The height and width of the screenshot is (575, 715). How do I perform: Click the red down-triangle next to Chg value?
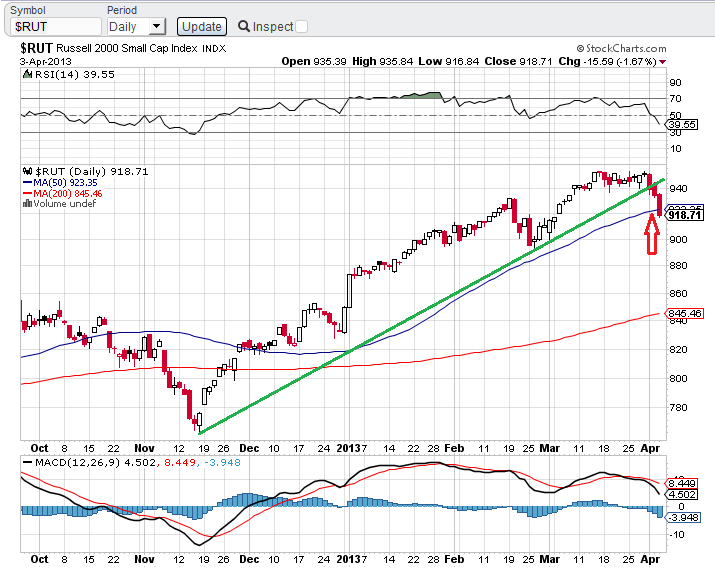[662, 62]
